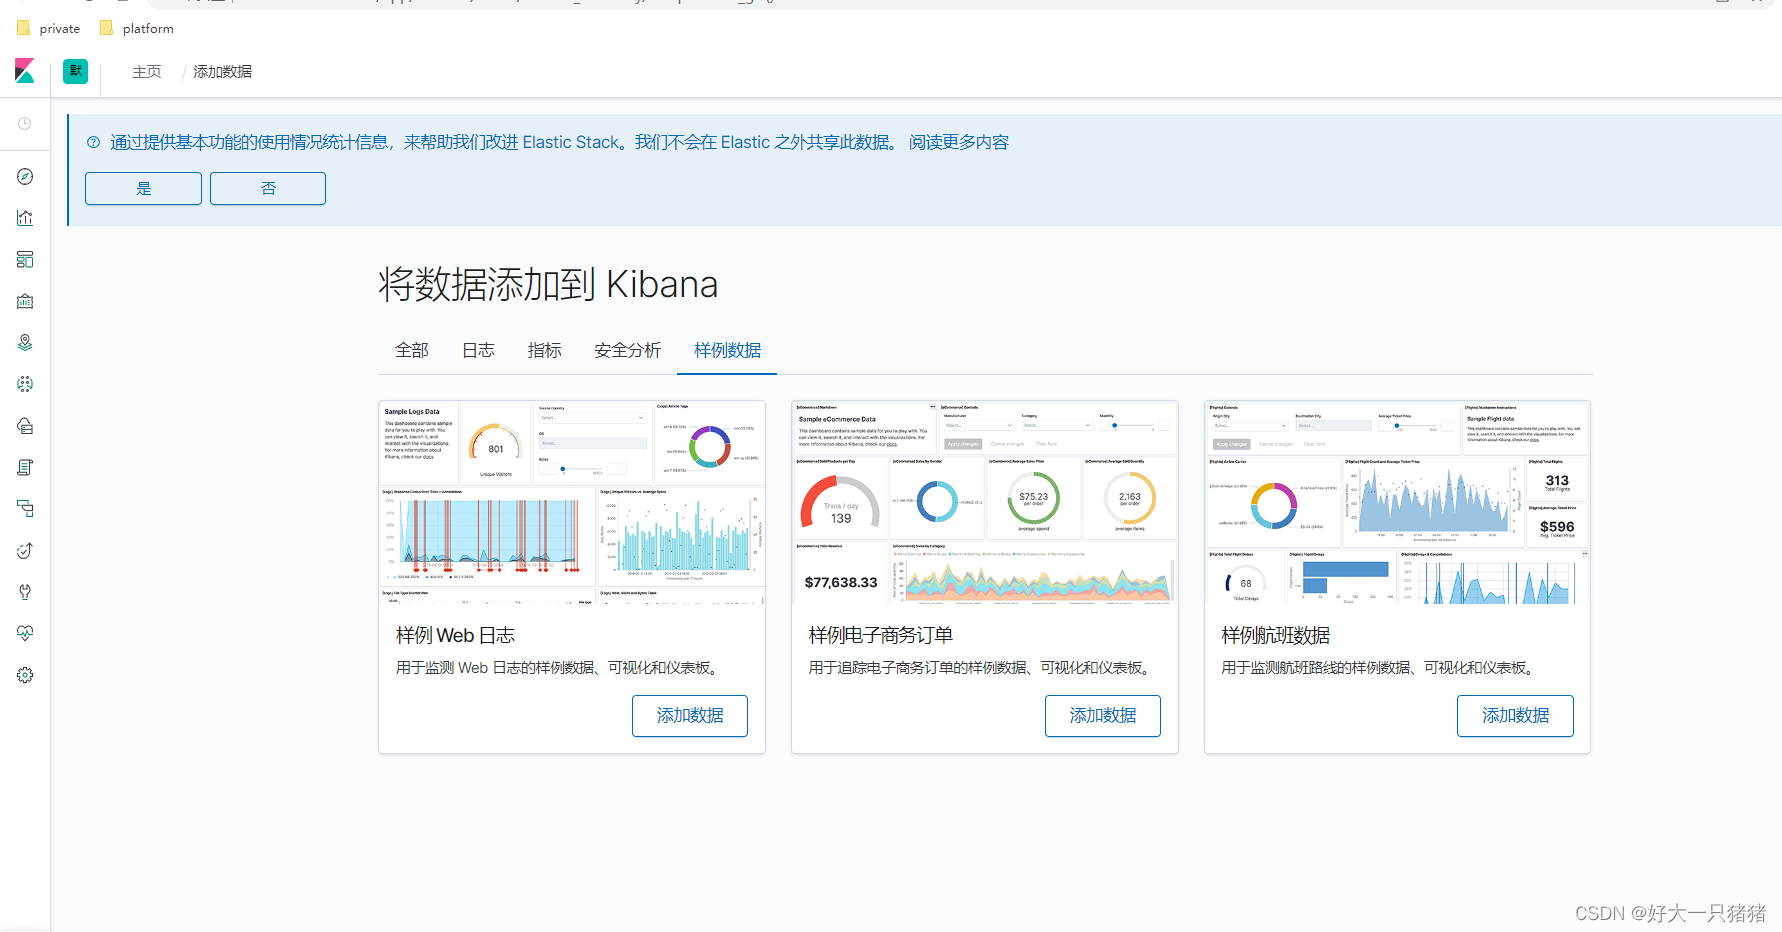1782x932 pixels.
Task: Switch to the 日志 tab
Action: (478, 350)
